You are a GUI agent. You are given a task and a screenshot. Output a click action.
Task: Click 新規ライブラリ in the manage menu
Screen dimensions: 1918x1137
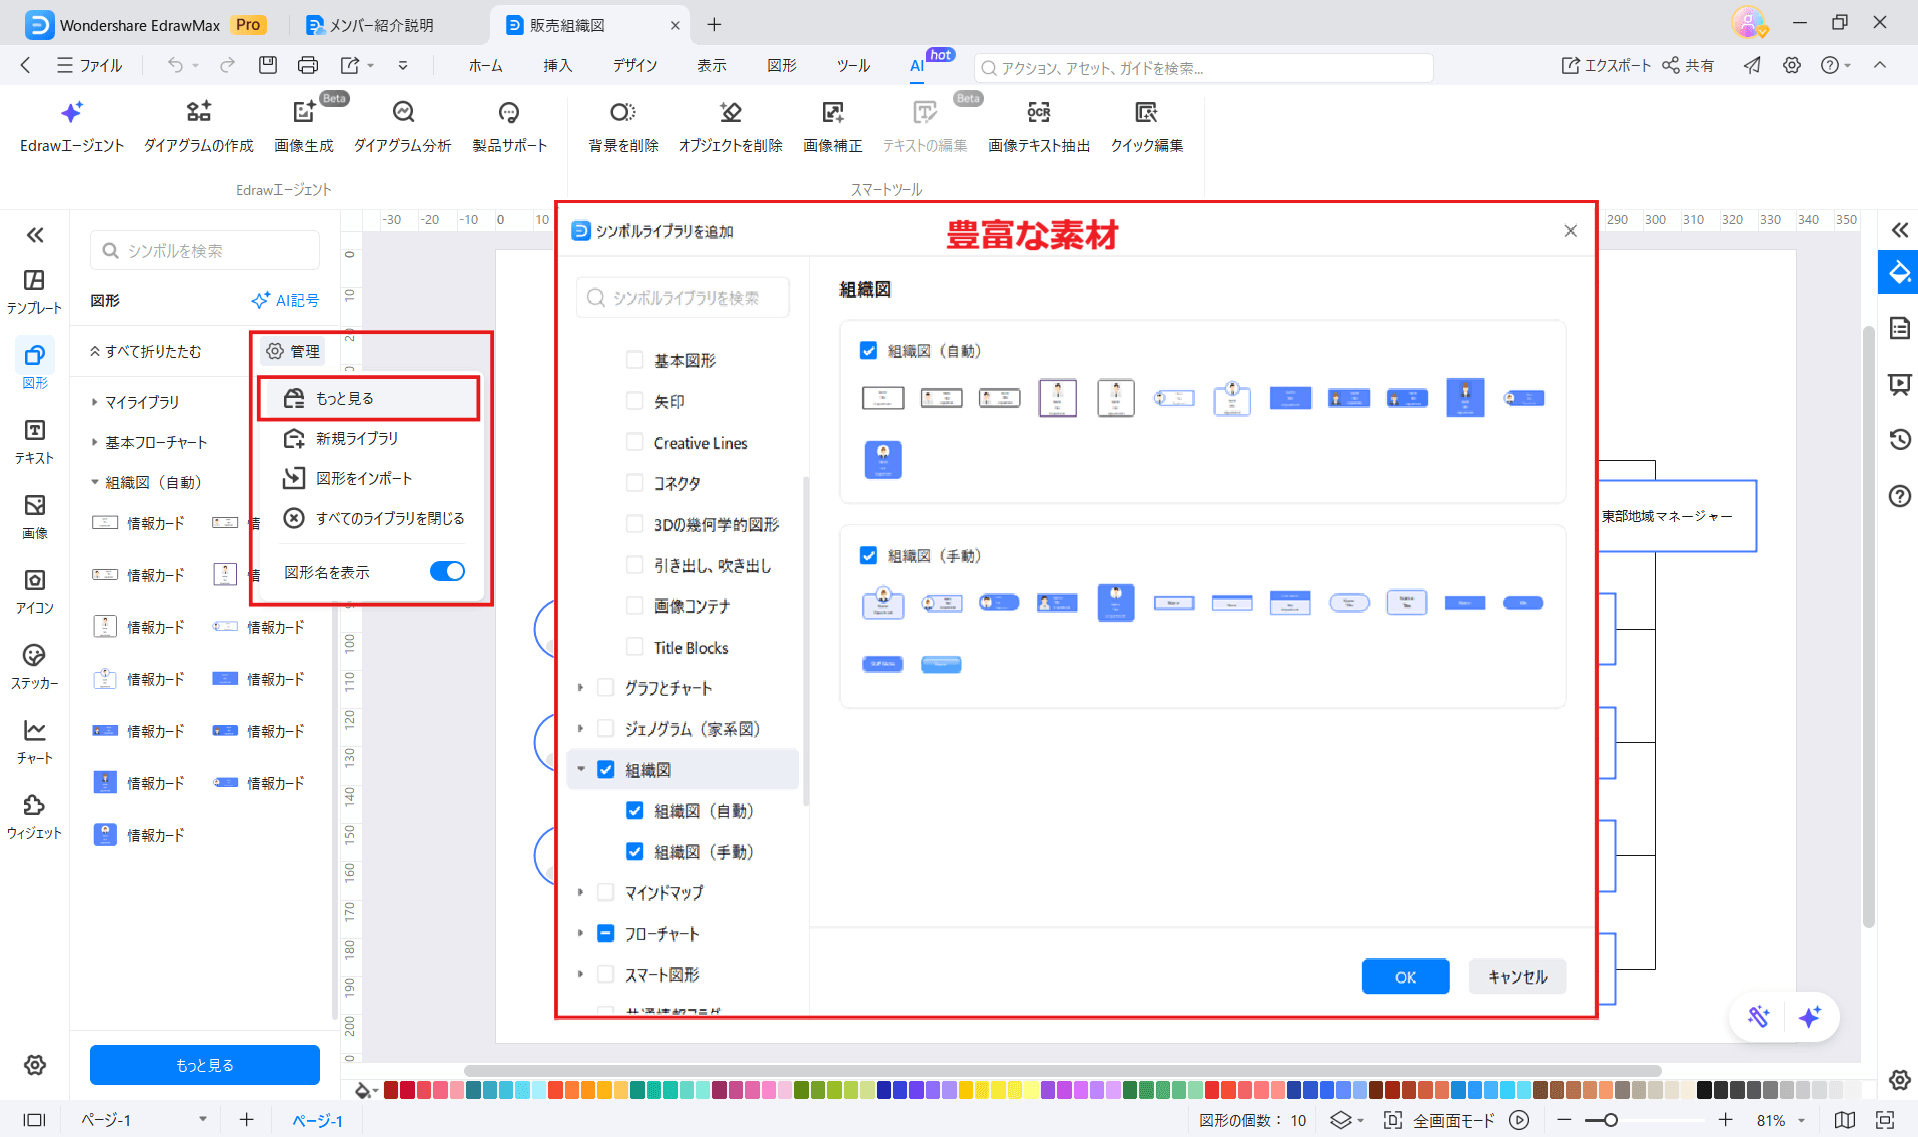click(356, 437)
